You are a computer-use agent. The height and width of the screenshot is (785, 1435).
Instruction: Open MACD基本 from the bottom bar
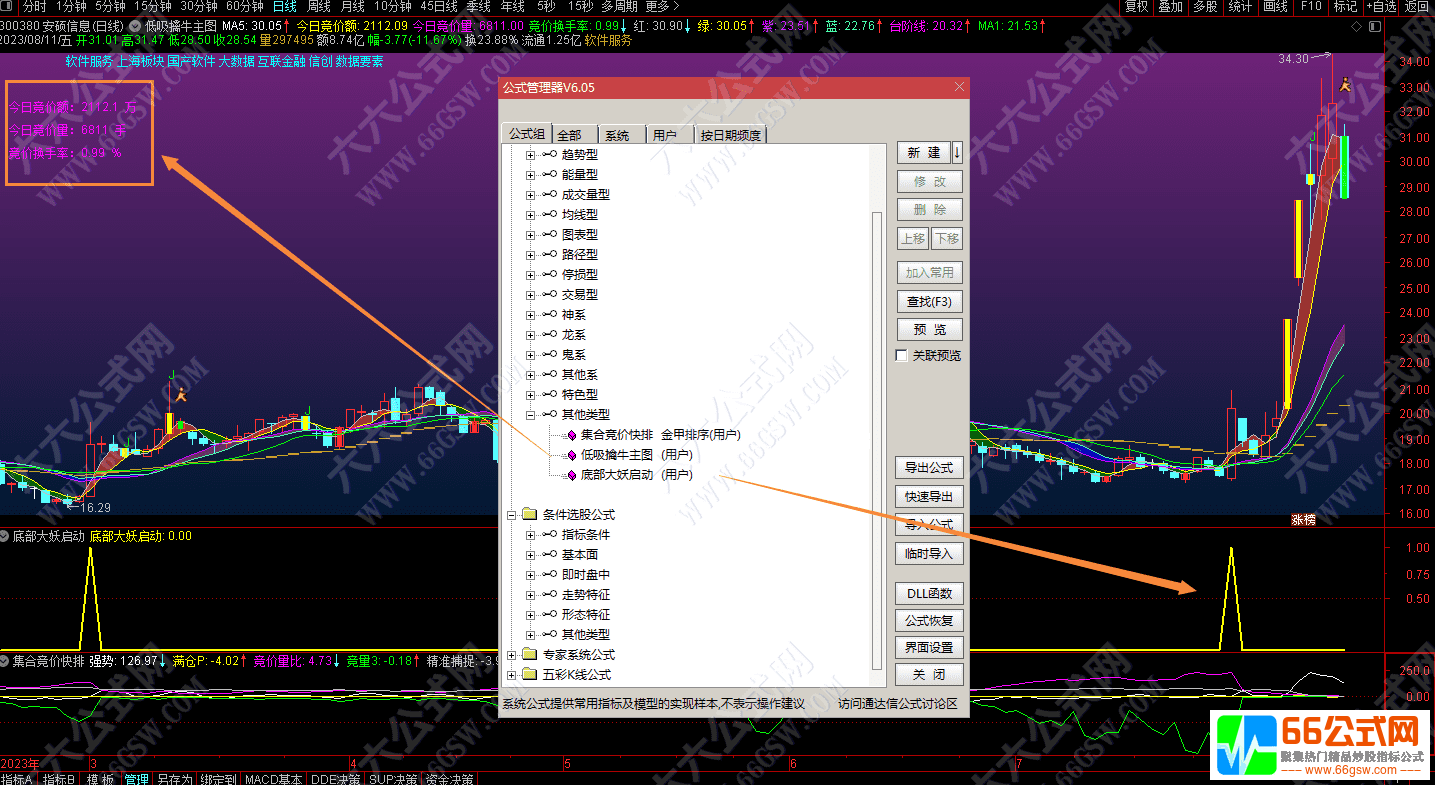(x=273, y=777)
